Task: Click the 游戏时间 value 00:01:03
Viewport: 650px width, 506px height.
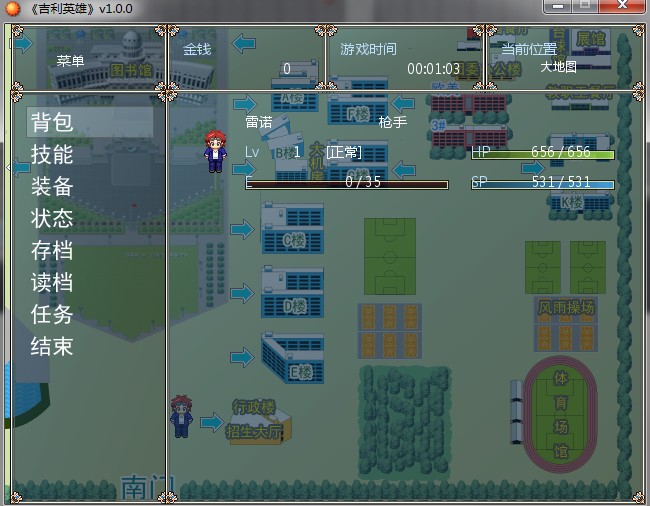Action: [434, 69]
